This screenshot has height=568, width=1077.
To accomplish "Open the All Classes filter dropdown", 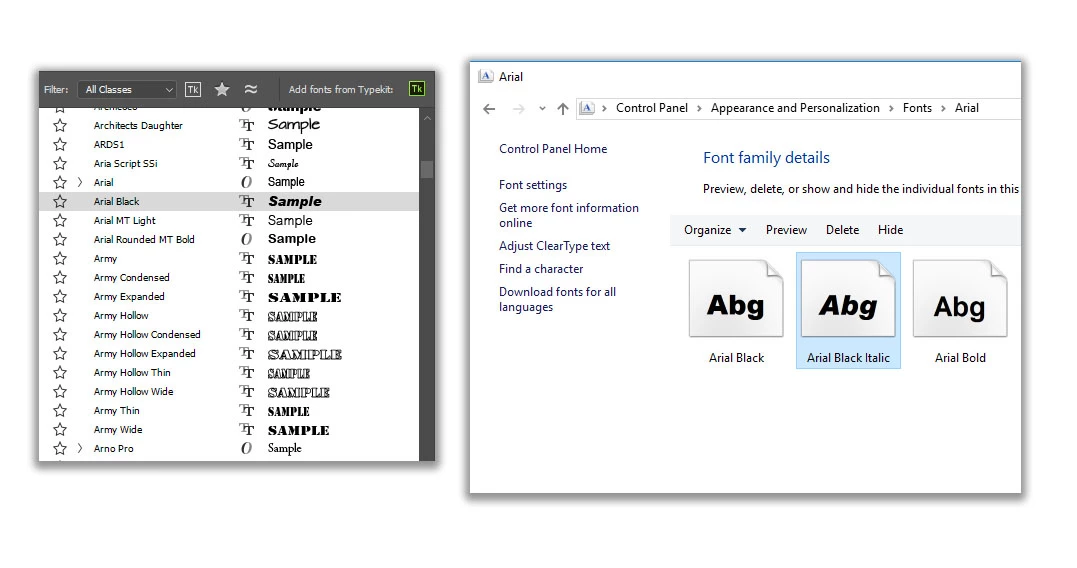I will (x=127, y=89).
